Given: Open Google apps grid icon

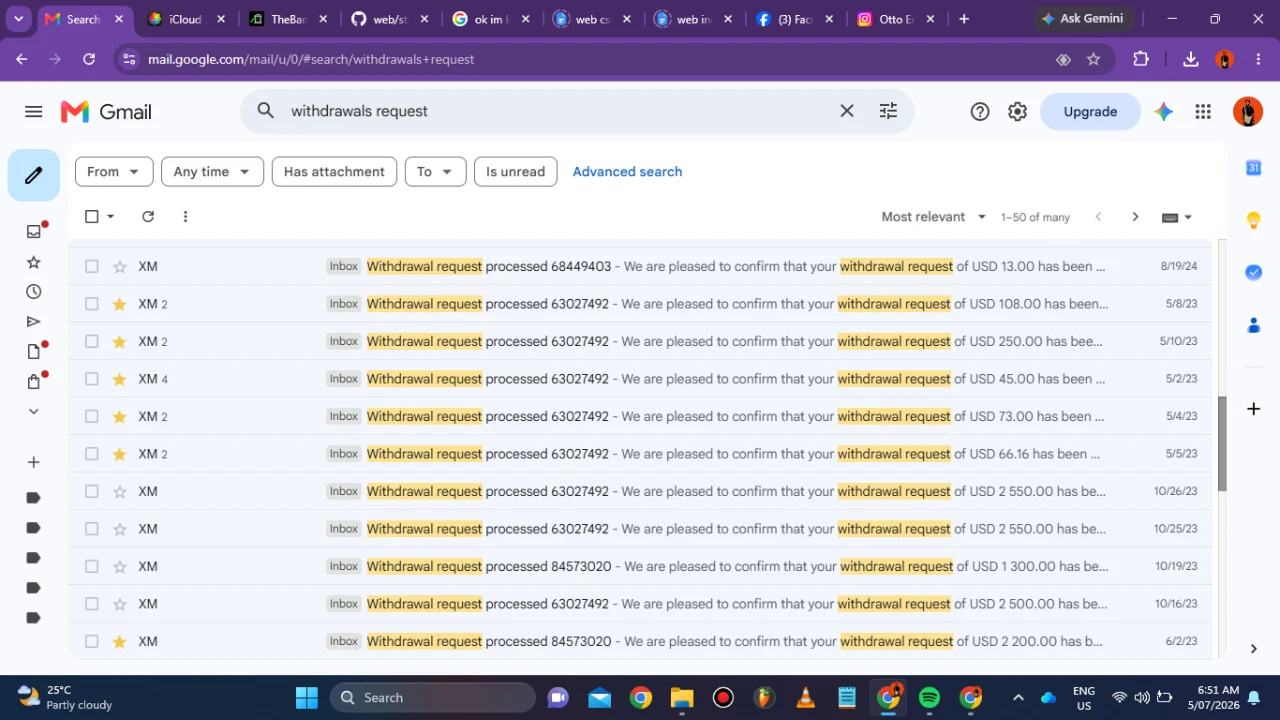Looking at the screenshot, I should coord(1203,112).
